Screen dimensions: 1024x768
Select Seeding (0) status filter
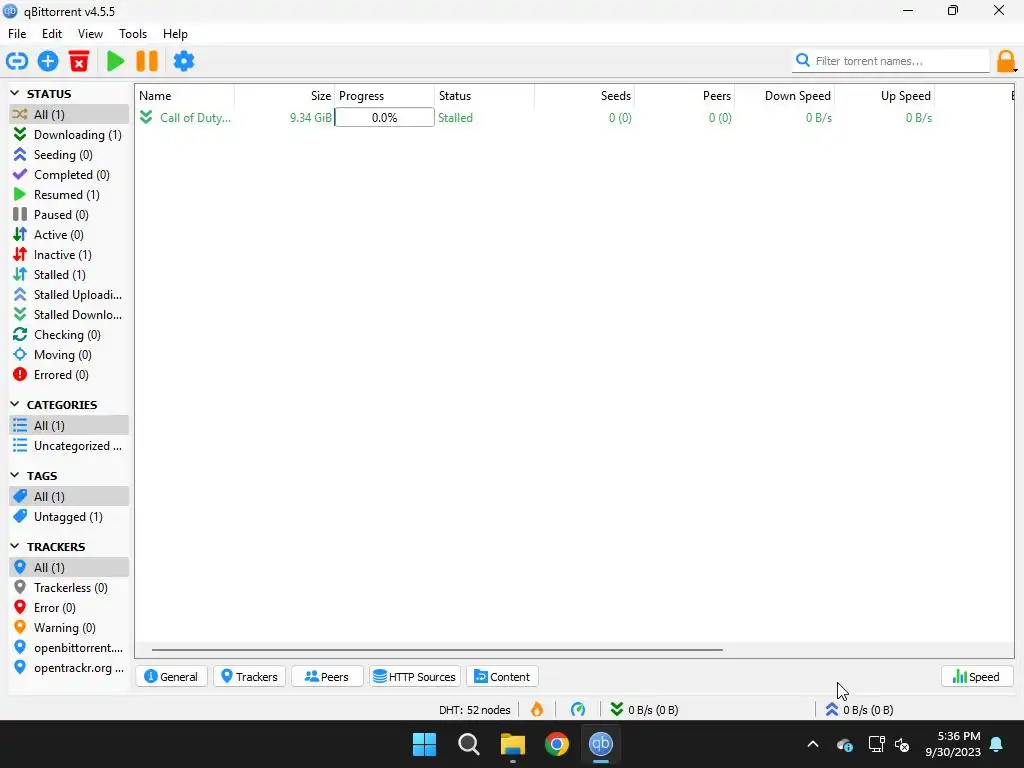(x=69, y=155)
